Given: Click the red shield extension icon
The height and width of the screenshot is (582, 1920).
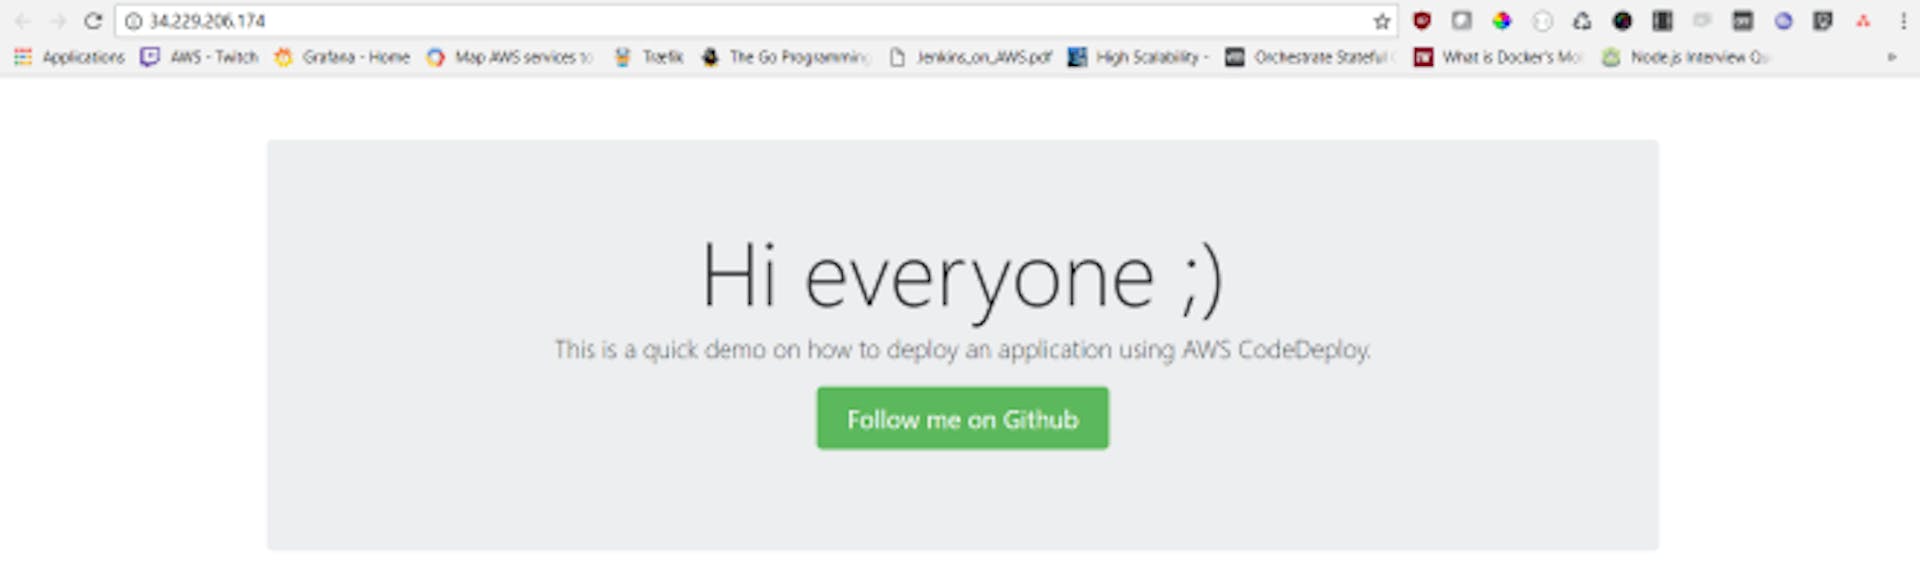Looking at the screenshot, I should [x=1421, y=20].
